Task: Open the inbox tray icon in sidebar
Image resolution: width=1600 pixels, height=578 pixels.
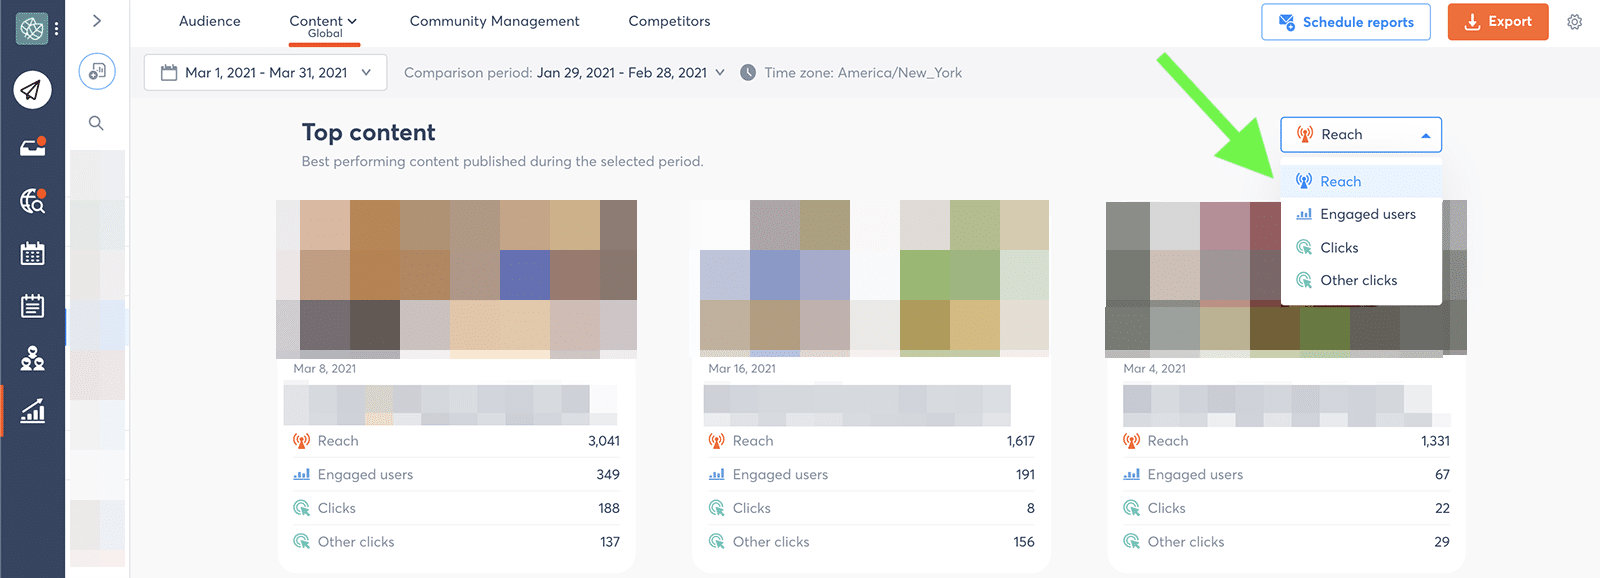Action: [32, 147]
